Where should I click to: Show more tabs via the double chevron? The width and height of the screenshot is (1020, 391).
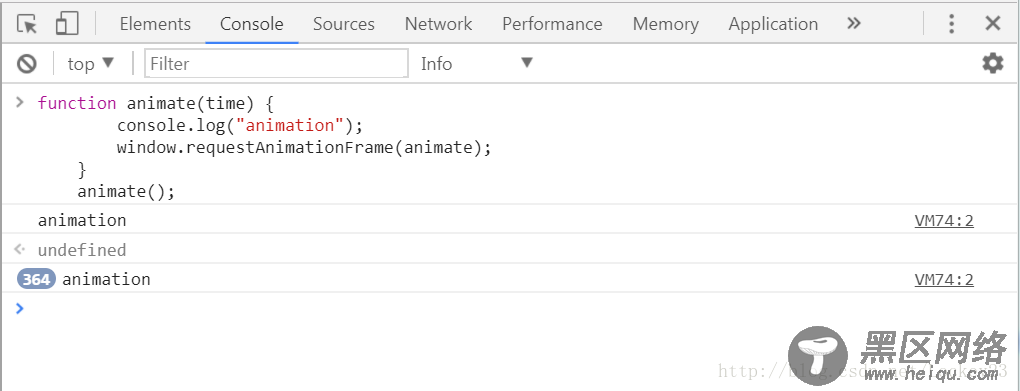854,24
